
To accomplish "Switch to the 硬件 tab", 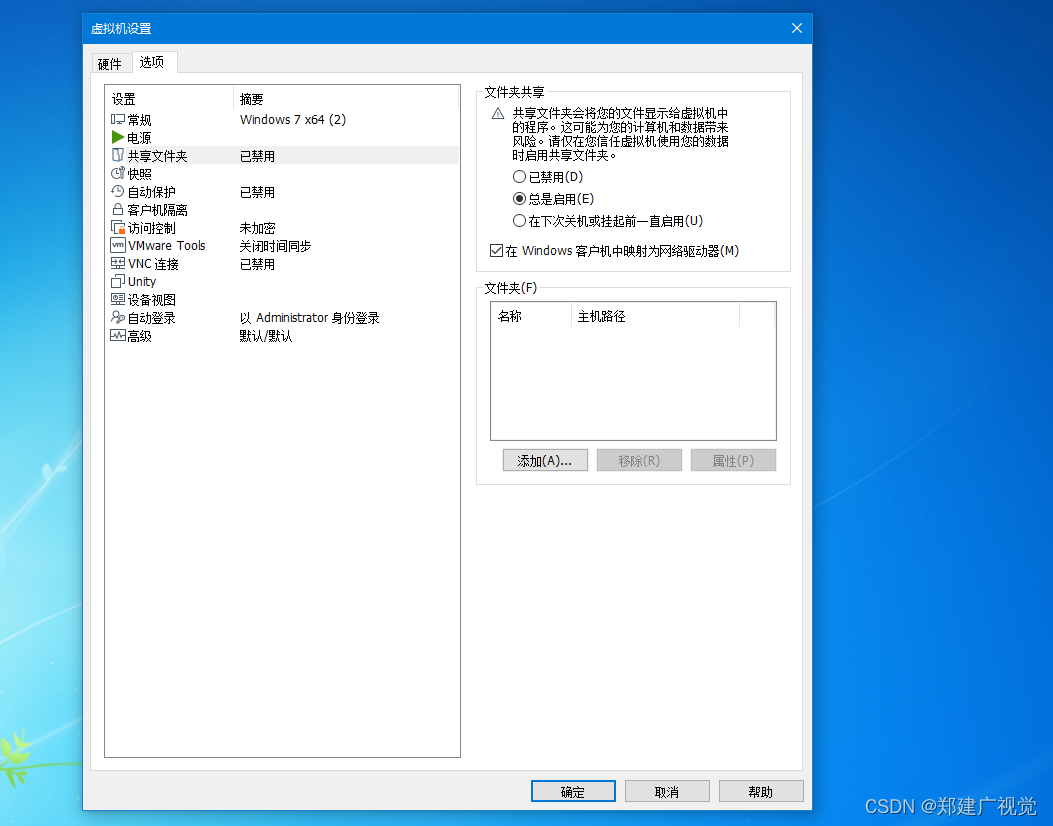I will tap(109, 64).
